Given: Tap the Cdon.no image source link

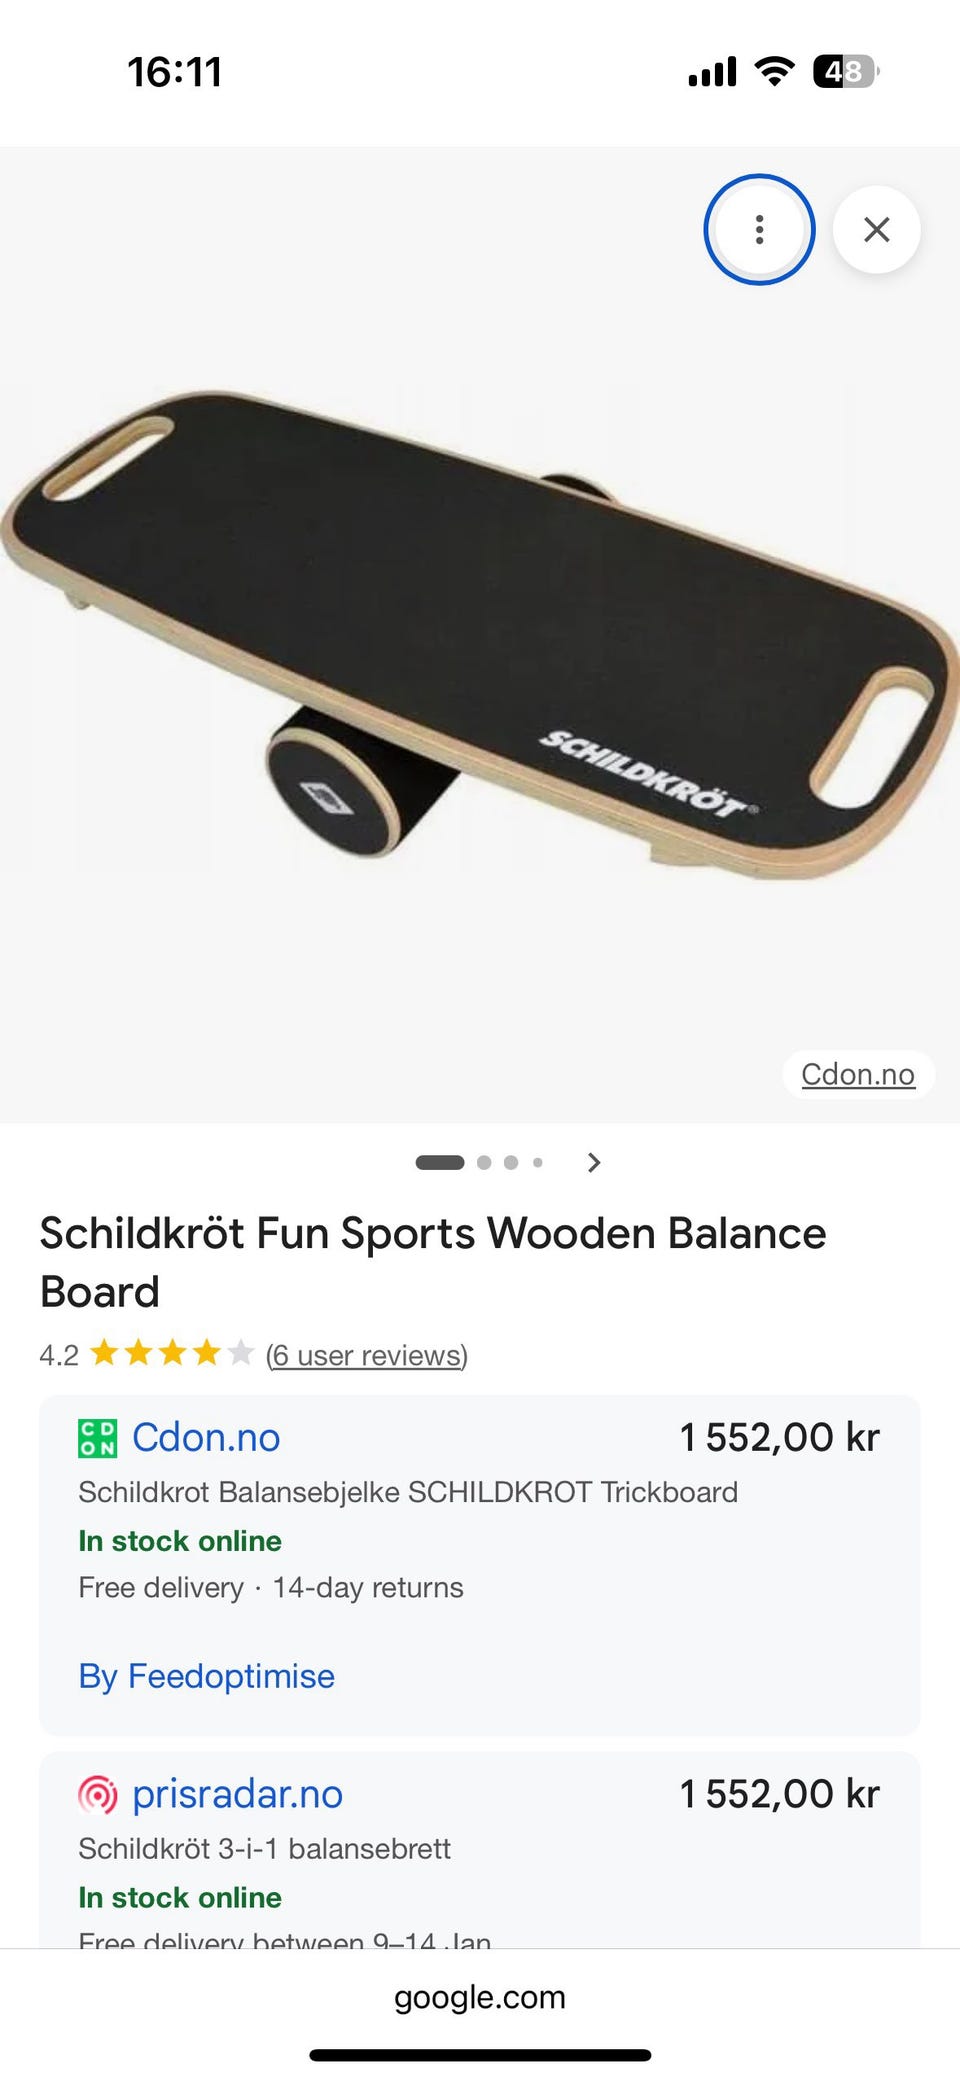Looking at the screenshot, I should pyautogui.click(x=858, y=1074).
